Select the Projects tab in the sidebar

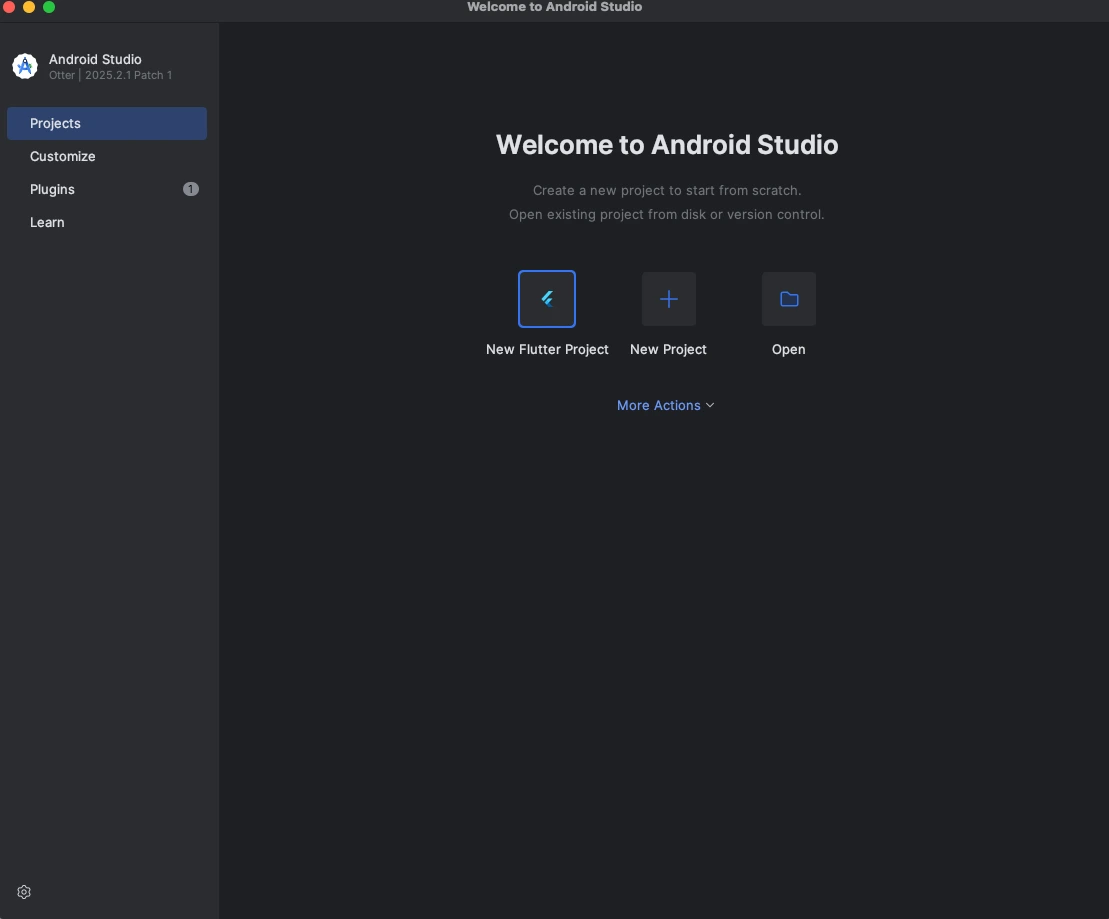click(x=55, y=123)
